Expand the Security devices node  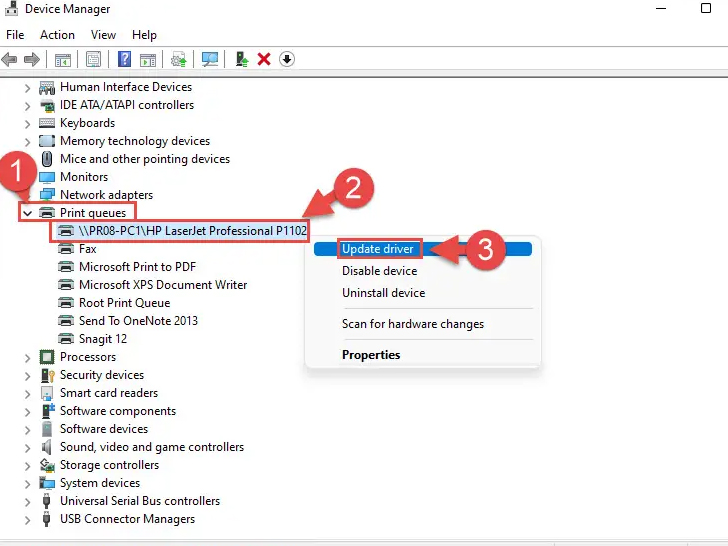click(27, 376)
